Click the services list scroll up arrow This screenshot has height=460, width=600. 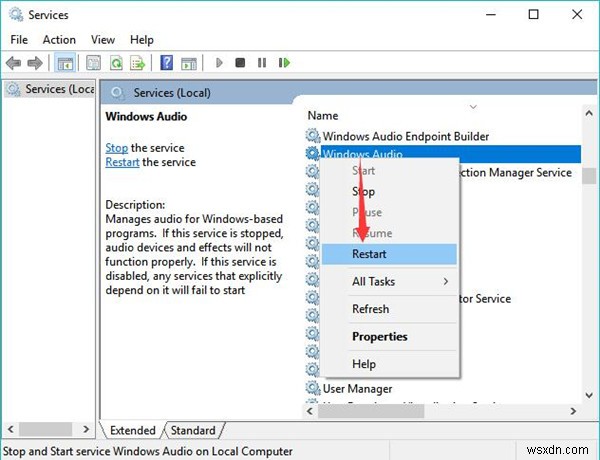pos(589,113)
